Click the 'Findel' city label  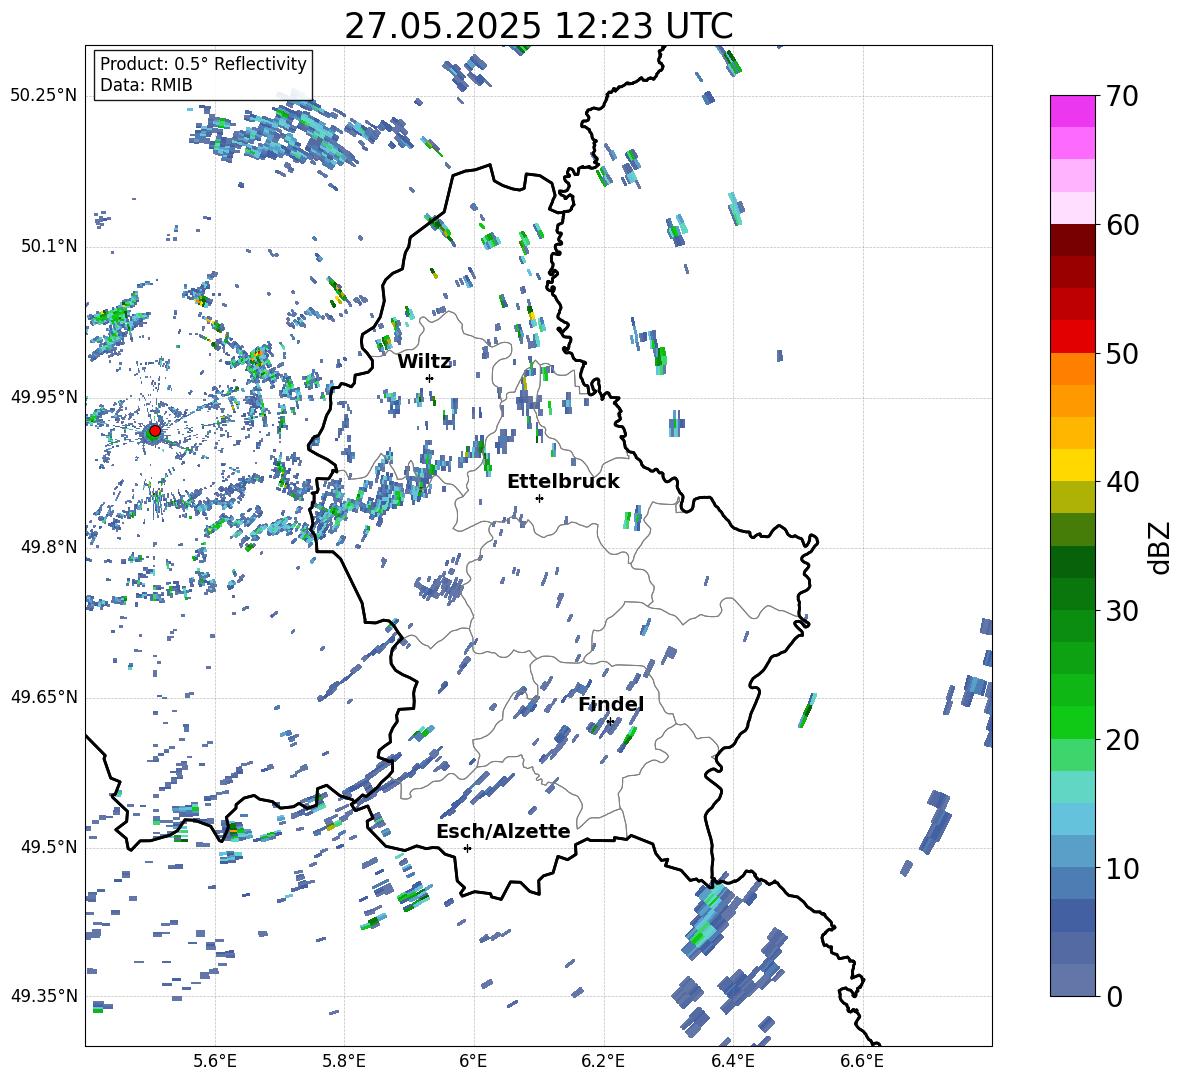611,704
